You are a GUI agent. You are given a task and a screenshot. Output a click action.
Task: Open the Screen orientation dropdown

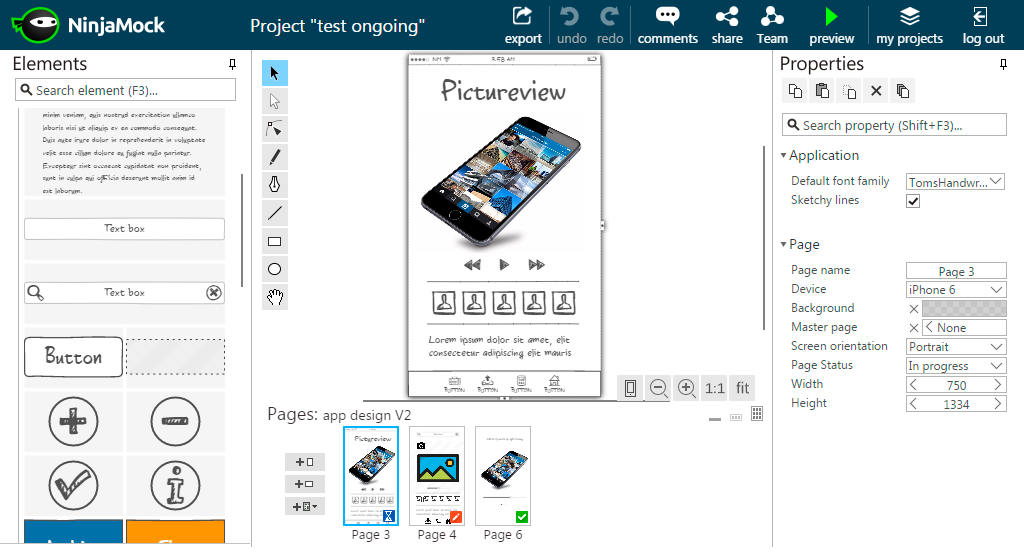coord(955,346)
